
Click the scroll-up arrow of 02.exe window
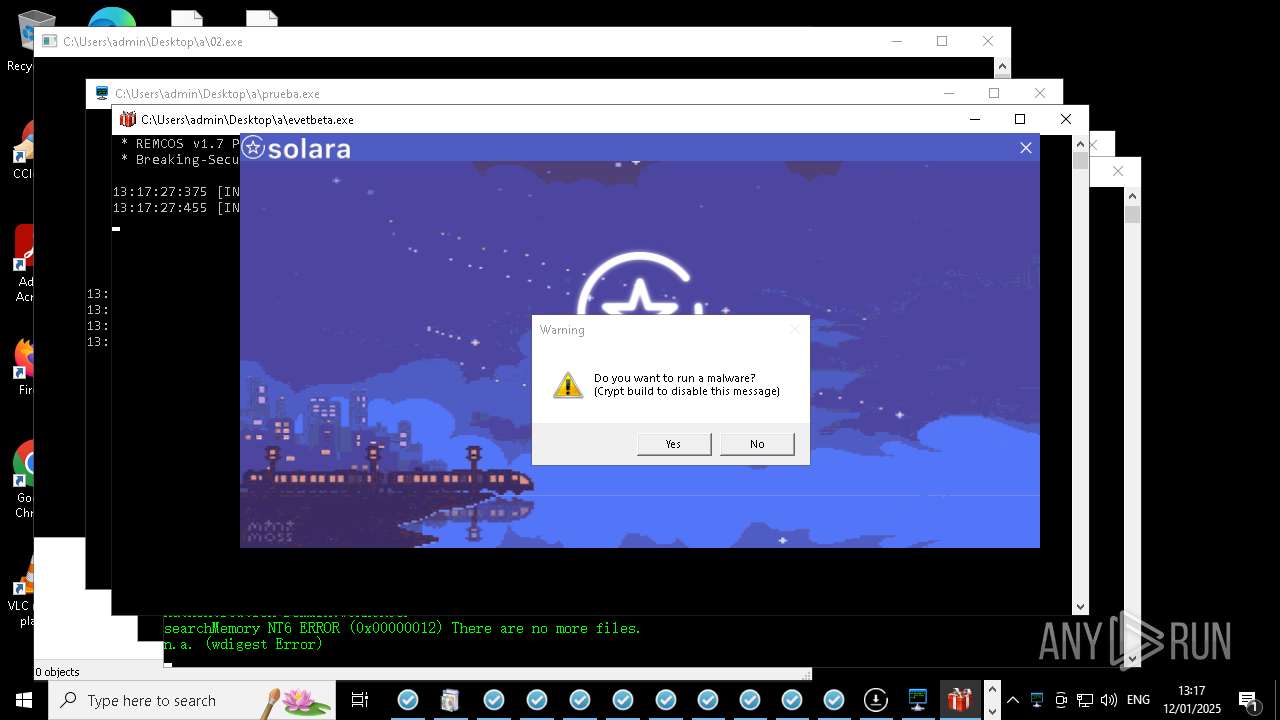pyautogui.click(x=1002, y=66)
